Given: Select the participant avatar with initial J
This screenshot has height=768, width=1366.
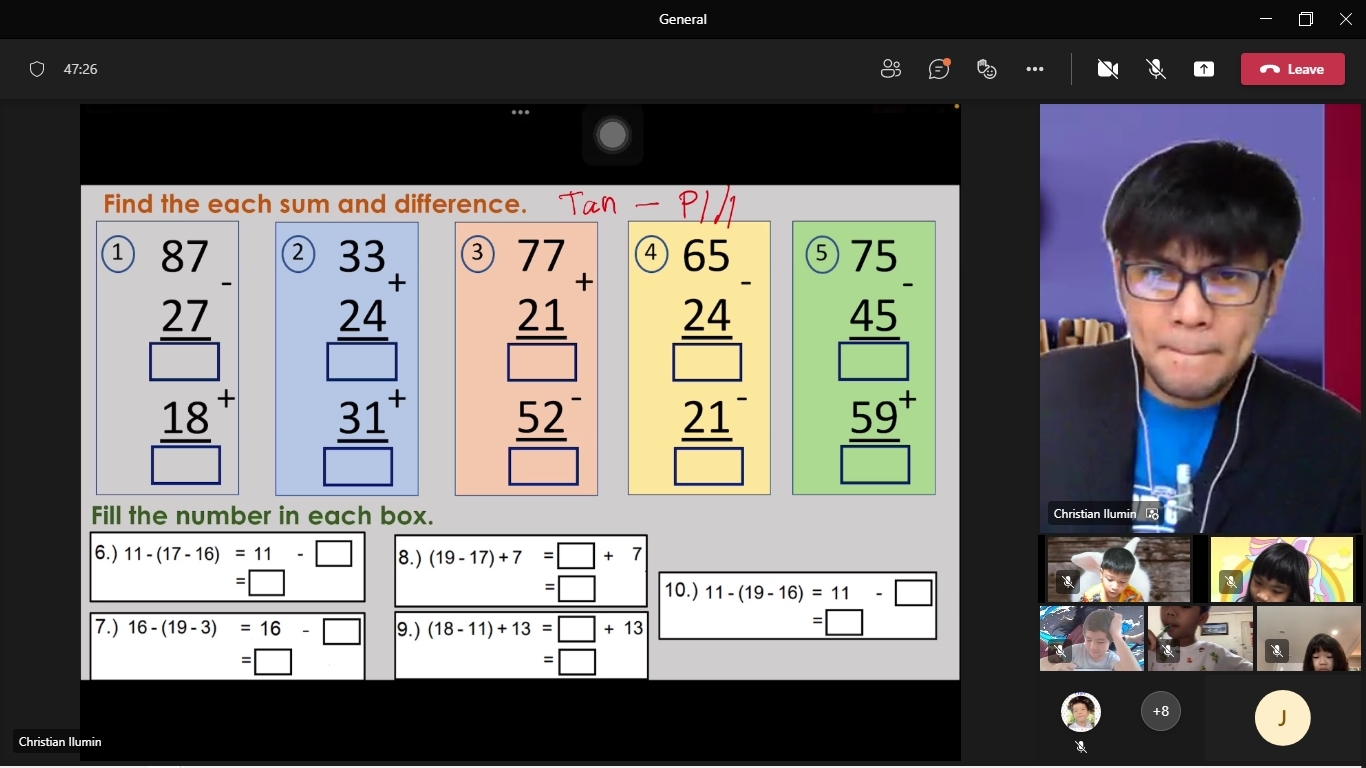Looking at the screenshot, I should click(1282, 718).
